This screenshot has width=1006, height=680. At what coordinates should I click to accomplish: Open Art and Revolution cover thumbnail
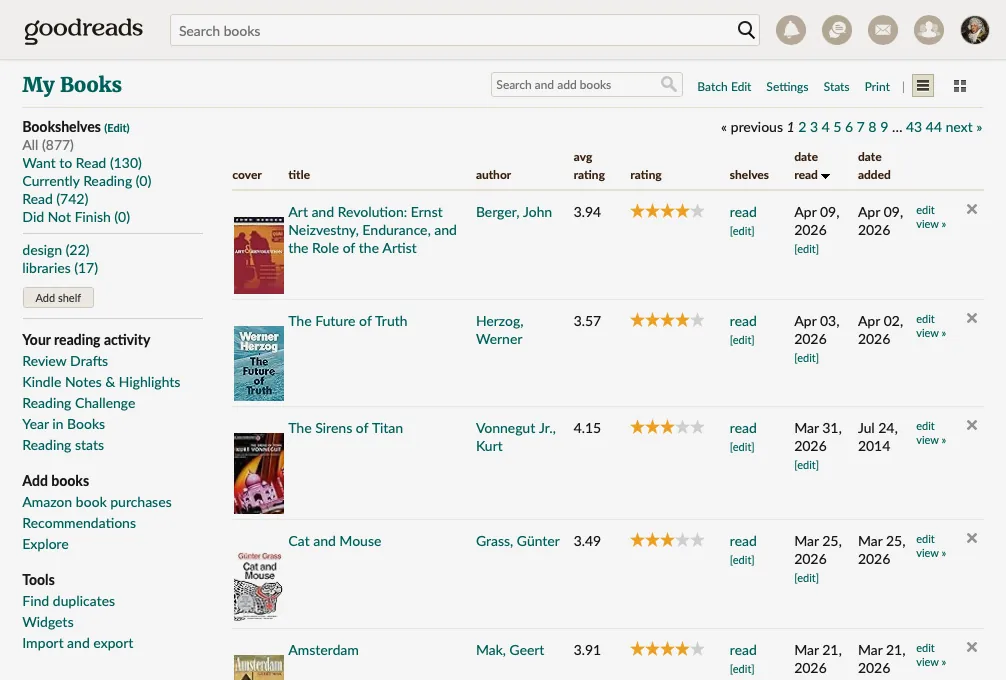pyautogui.click(x=259, y=255)
